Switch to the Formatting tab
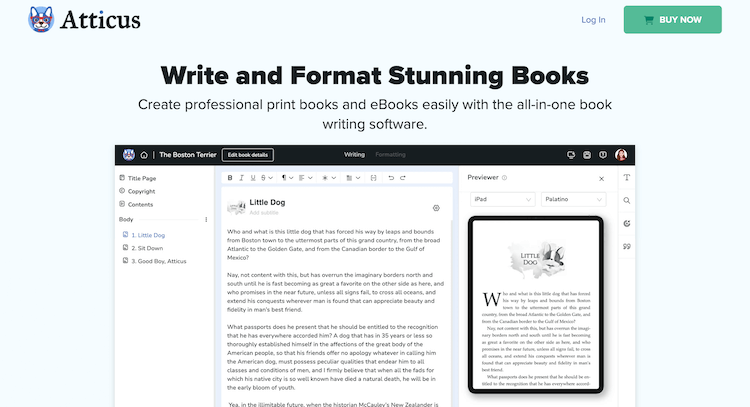 [x=390, y=154]
